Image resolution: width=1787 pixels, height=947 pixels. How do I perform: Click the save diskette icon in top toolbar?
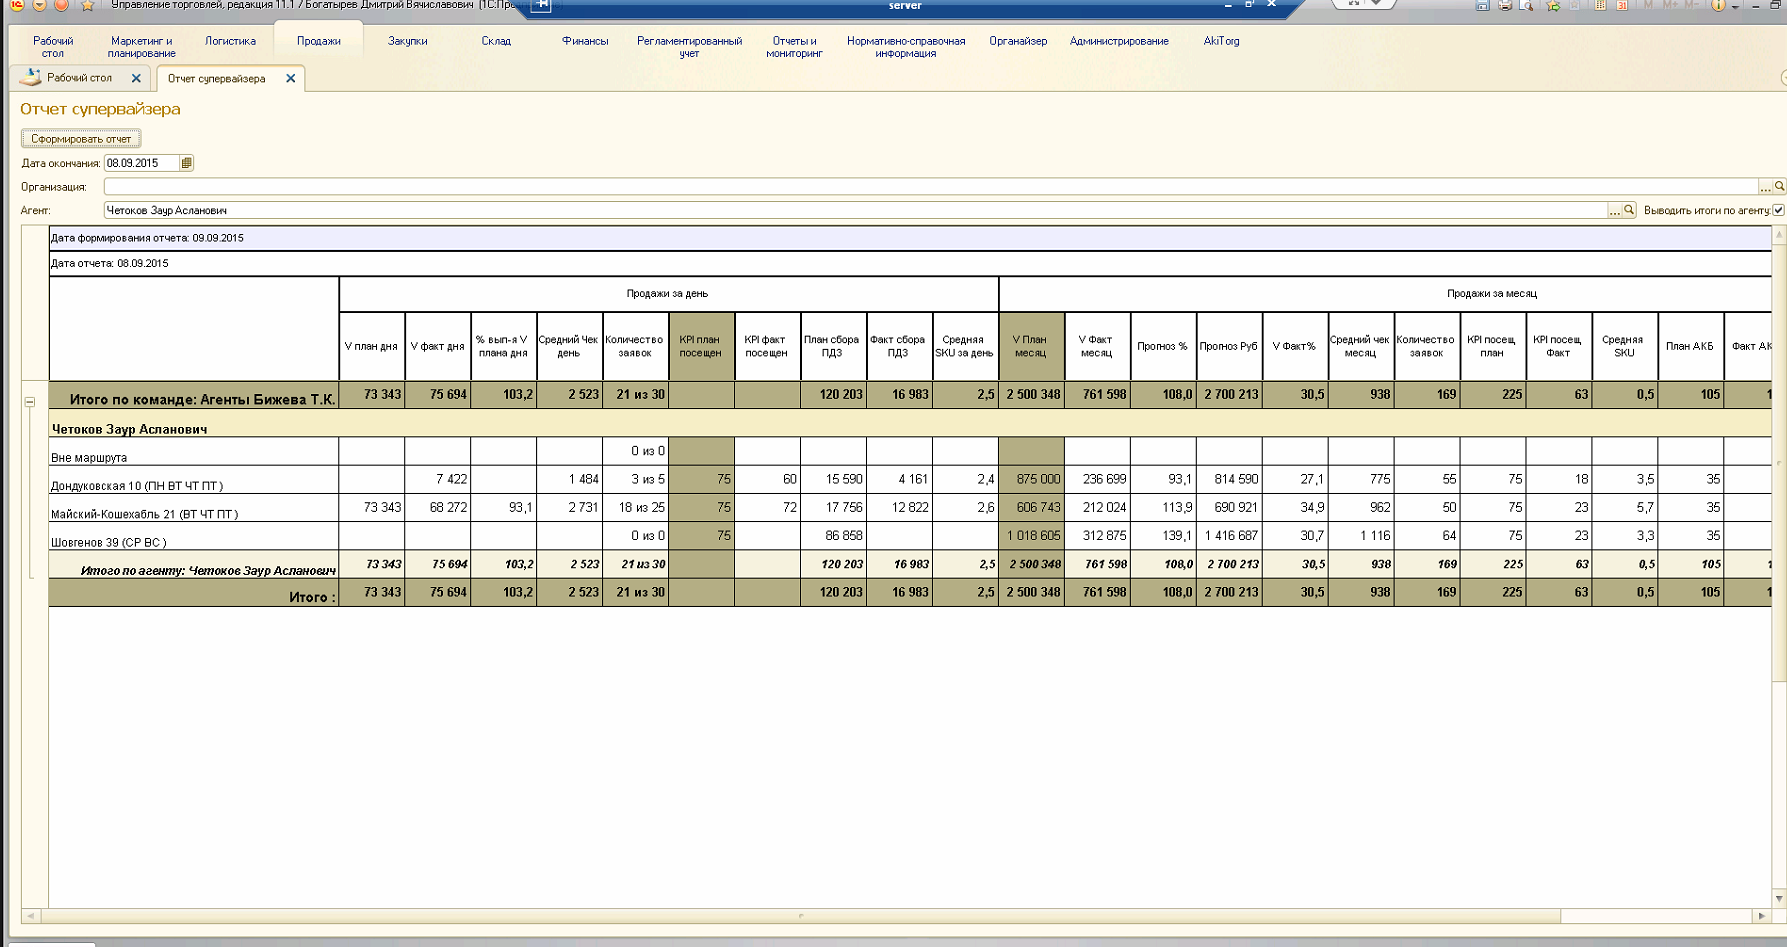click(1482, 6)
